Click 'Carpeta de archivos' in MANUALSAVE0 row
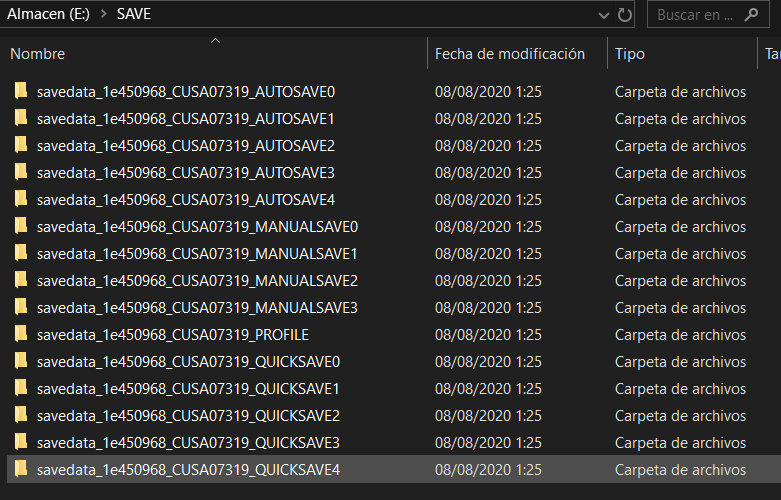This screenshot has height=500, width=781. click(680, 227)
